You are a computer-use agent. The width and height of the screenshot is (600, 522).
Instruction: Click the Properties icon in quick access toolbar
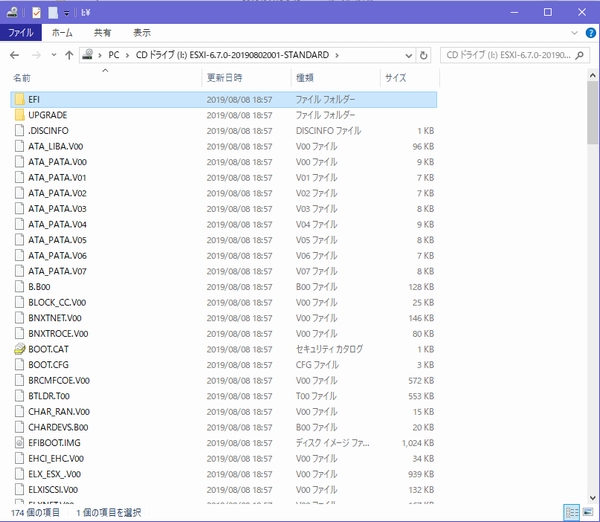click(36, 13)
